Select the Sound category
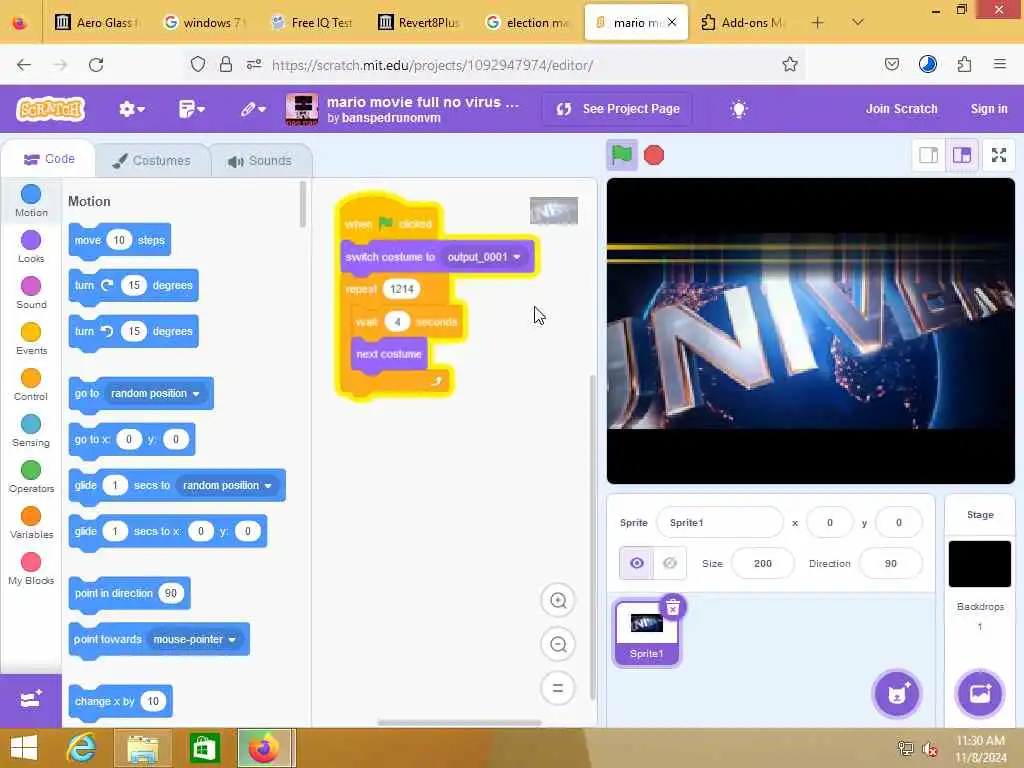The height and width of the screenshot is (768, 1024). click(x=31, y=293)
